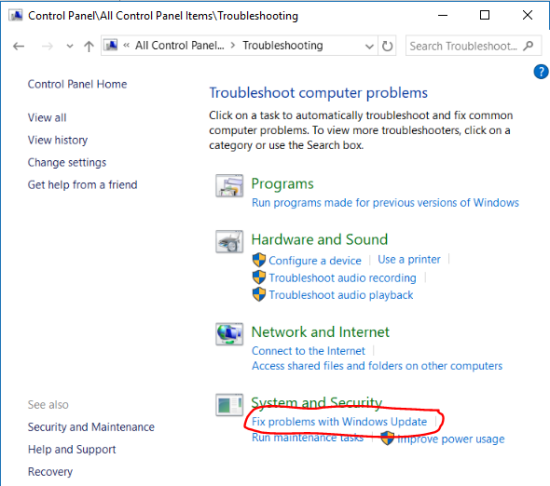Click the Search Troubleshooting input field
Viewport: 550px width, 486px height.
pyautogui.click(x=474, y=46)
